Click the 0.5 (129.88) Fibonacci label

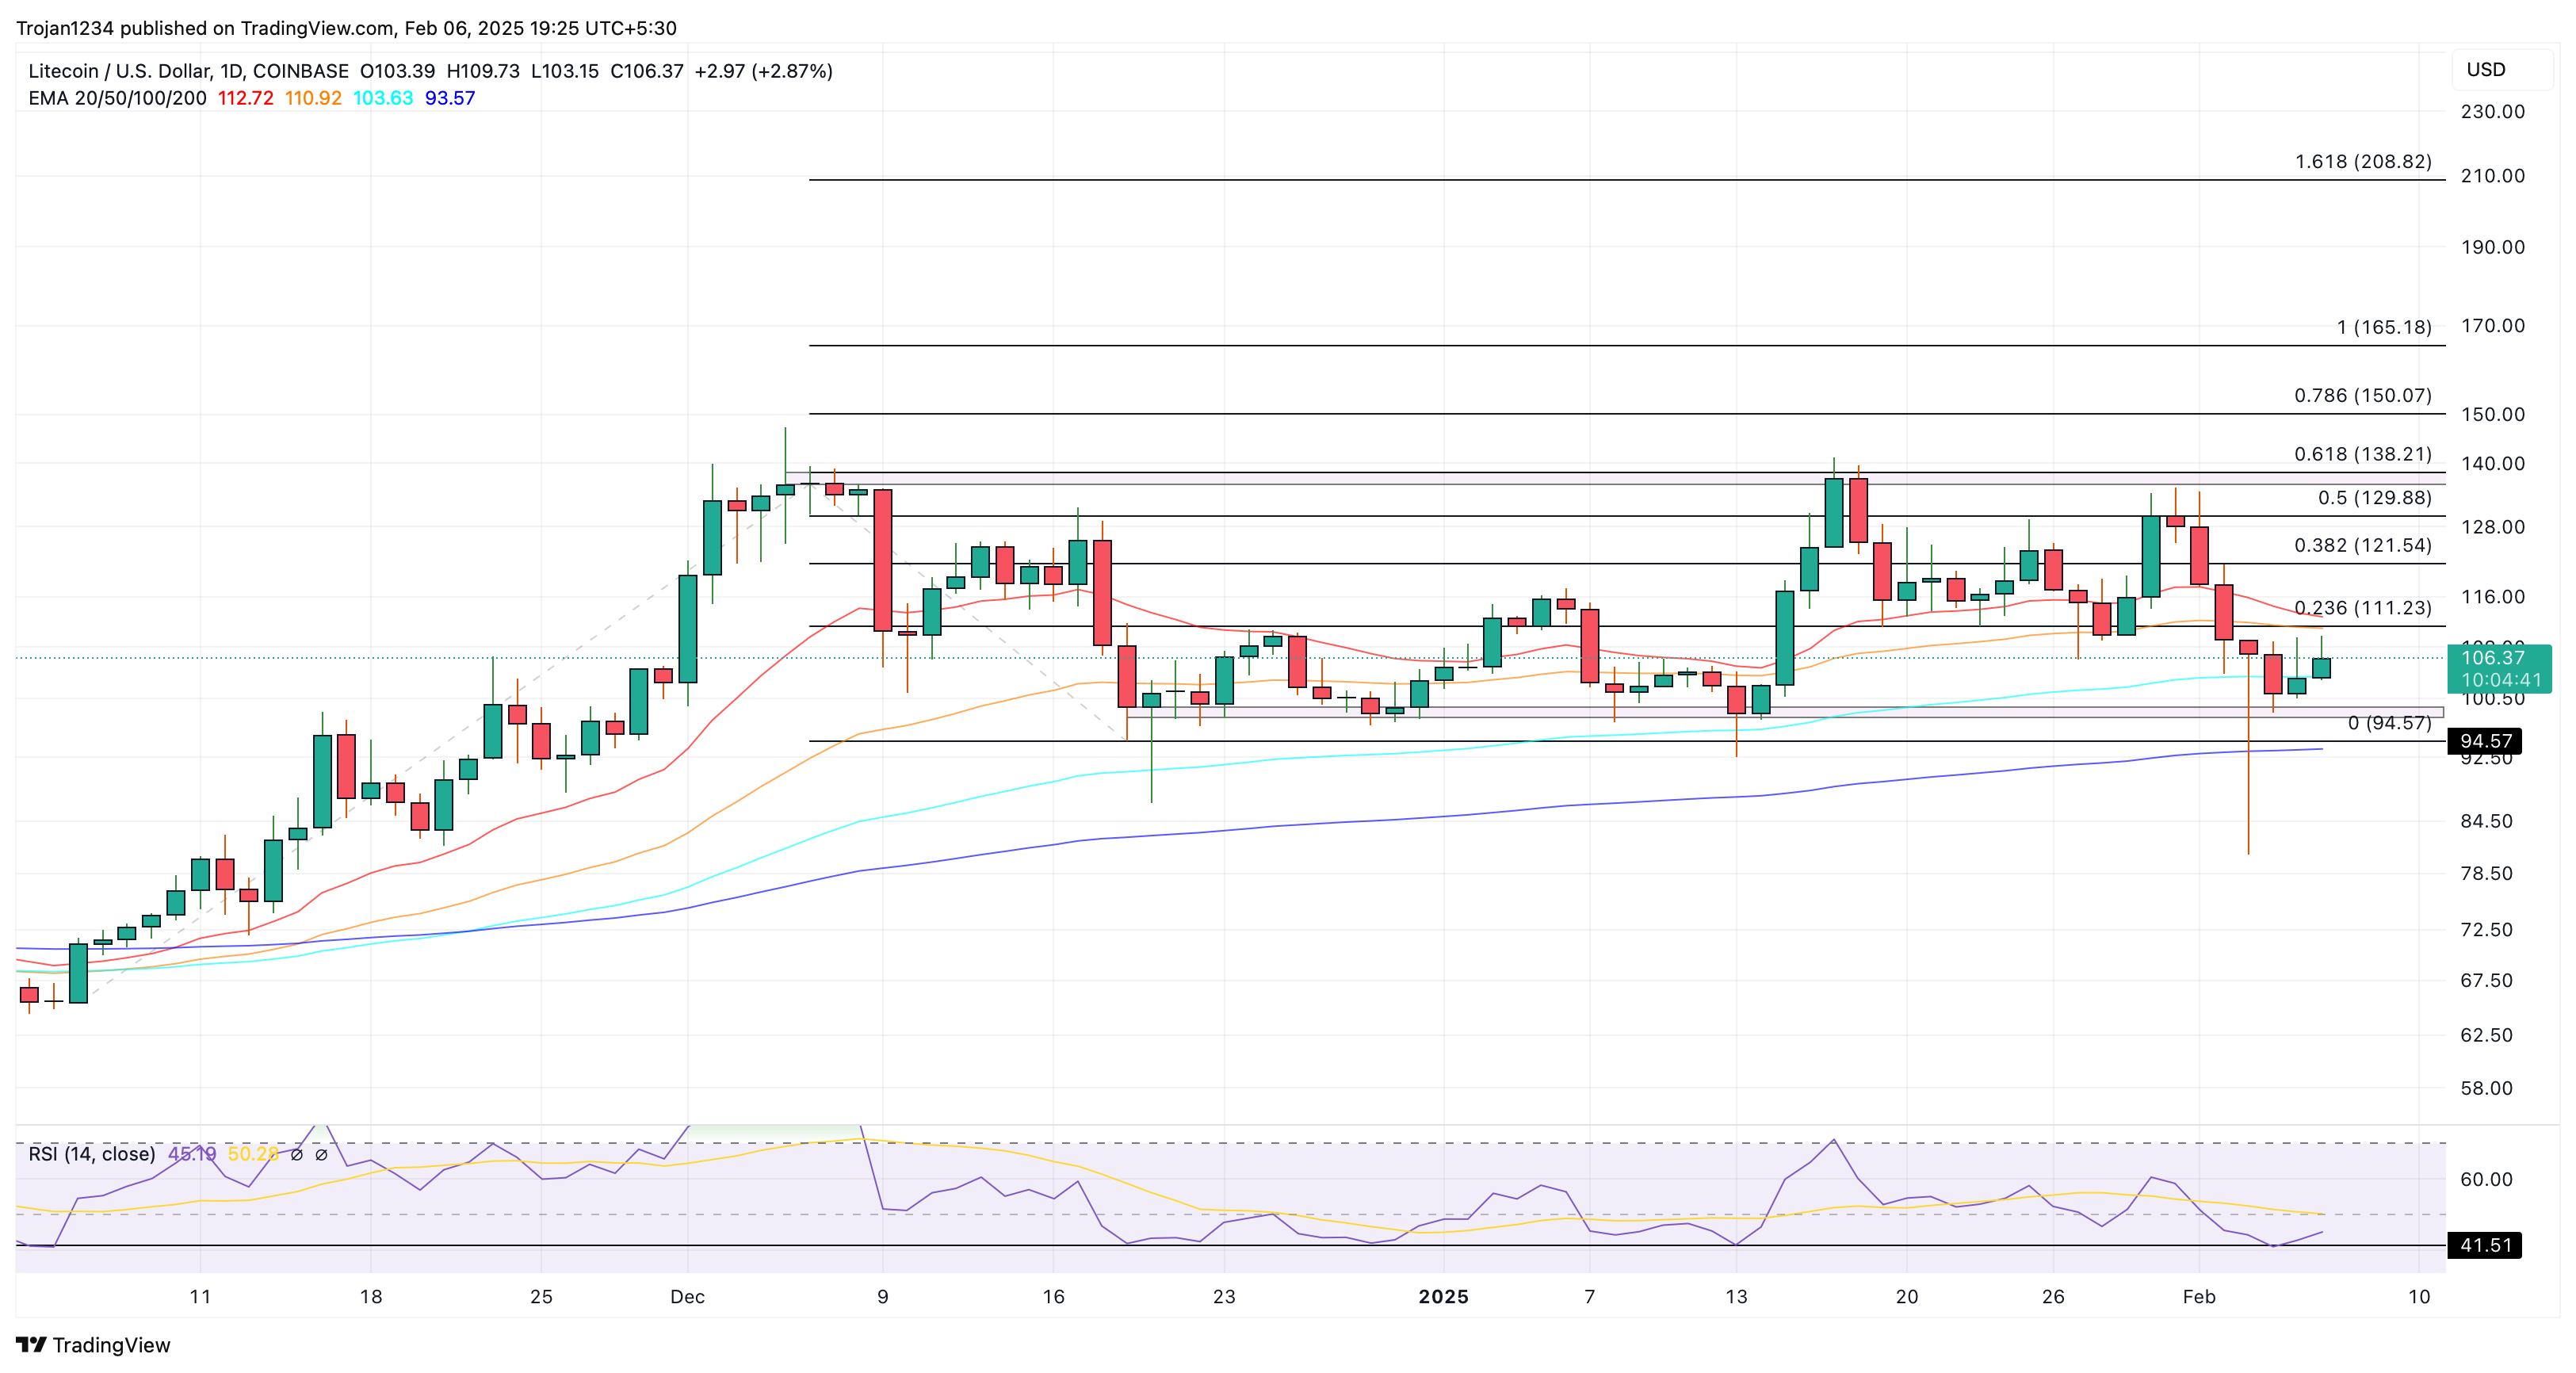pyautogui.click(x=2375, y=498)
